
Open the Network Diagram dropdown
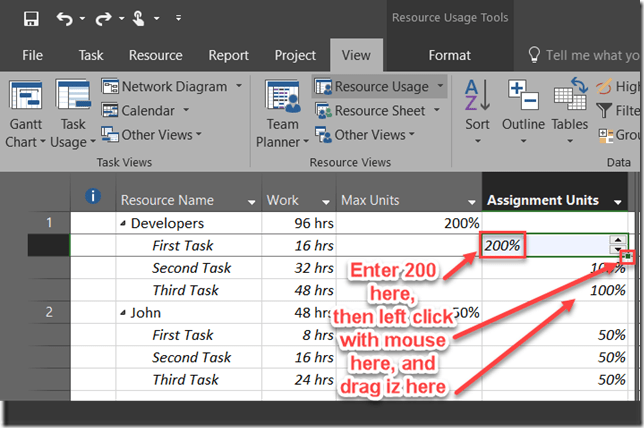tap(238, 87)
